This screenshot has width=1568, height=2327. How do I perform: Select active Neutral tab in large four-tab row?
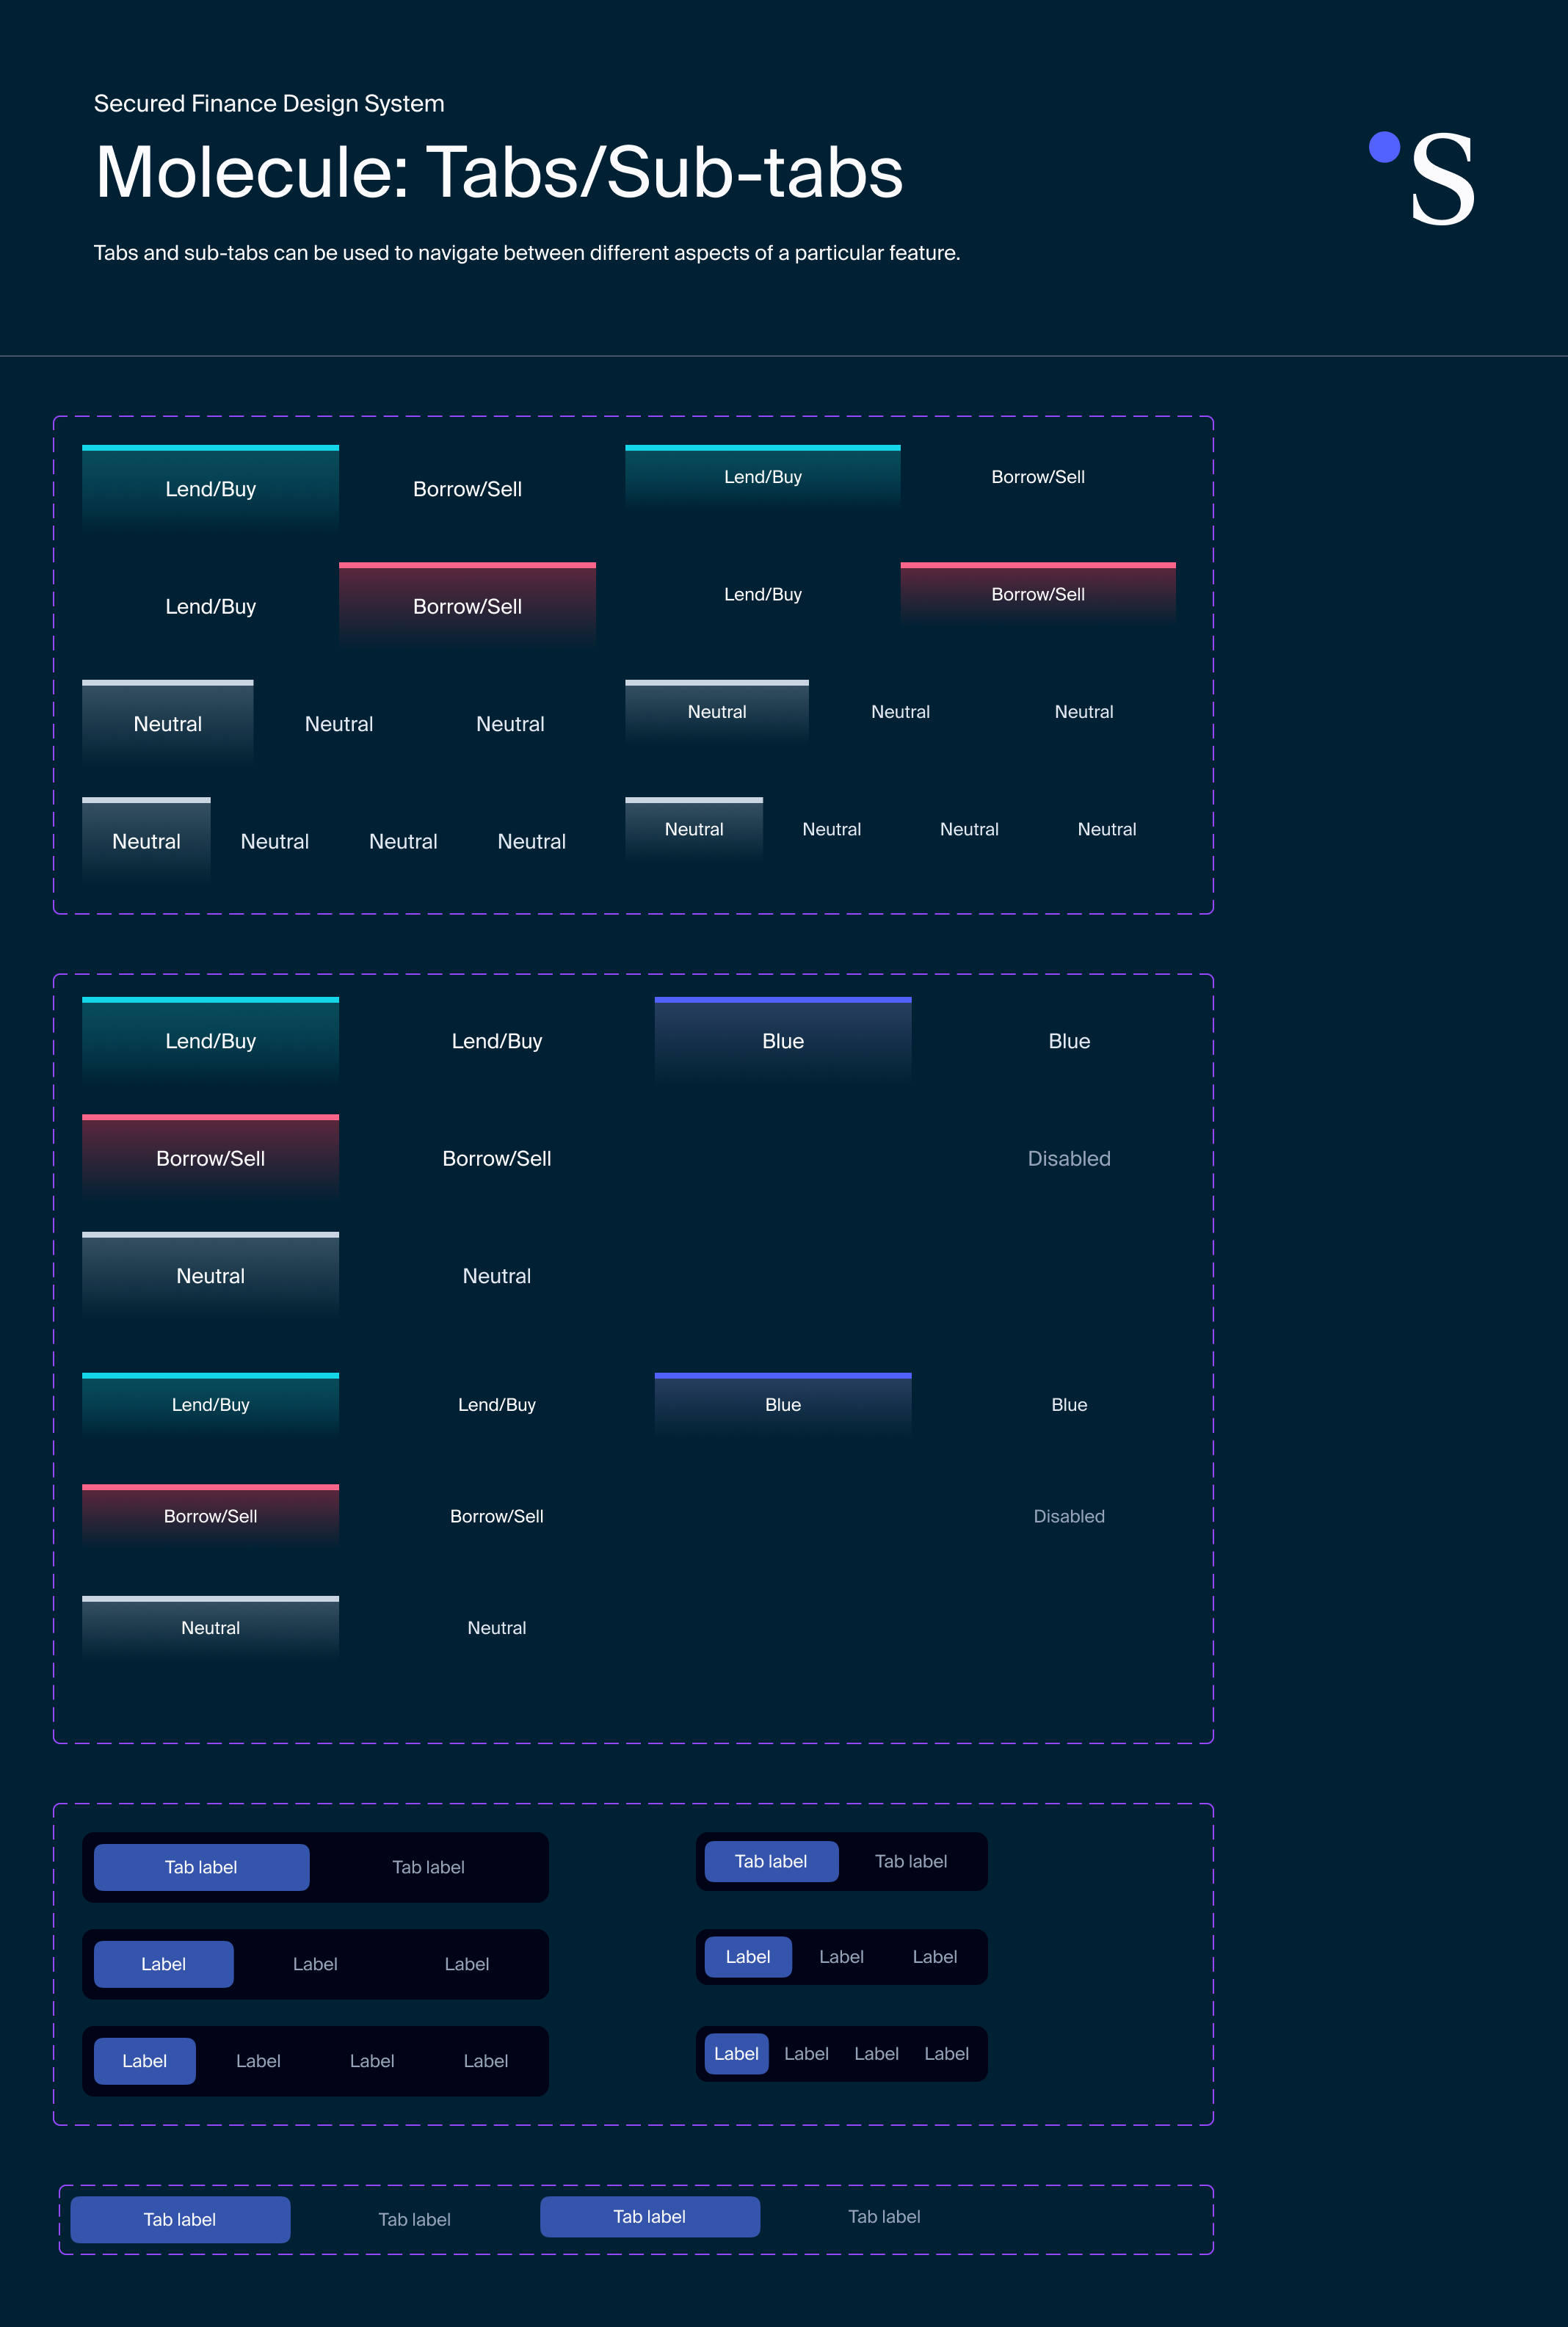pos(146,841)
